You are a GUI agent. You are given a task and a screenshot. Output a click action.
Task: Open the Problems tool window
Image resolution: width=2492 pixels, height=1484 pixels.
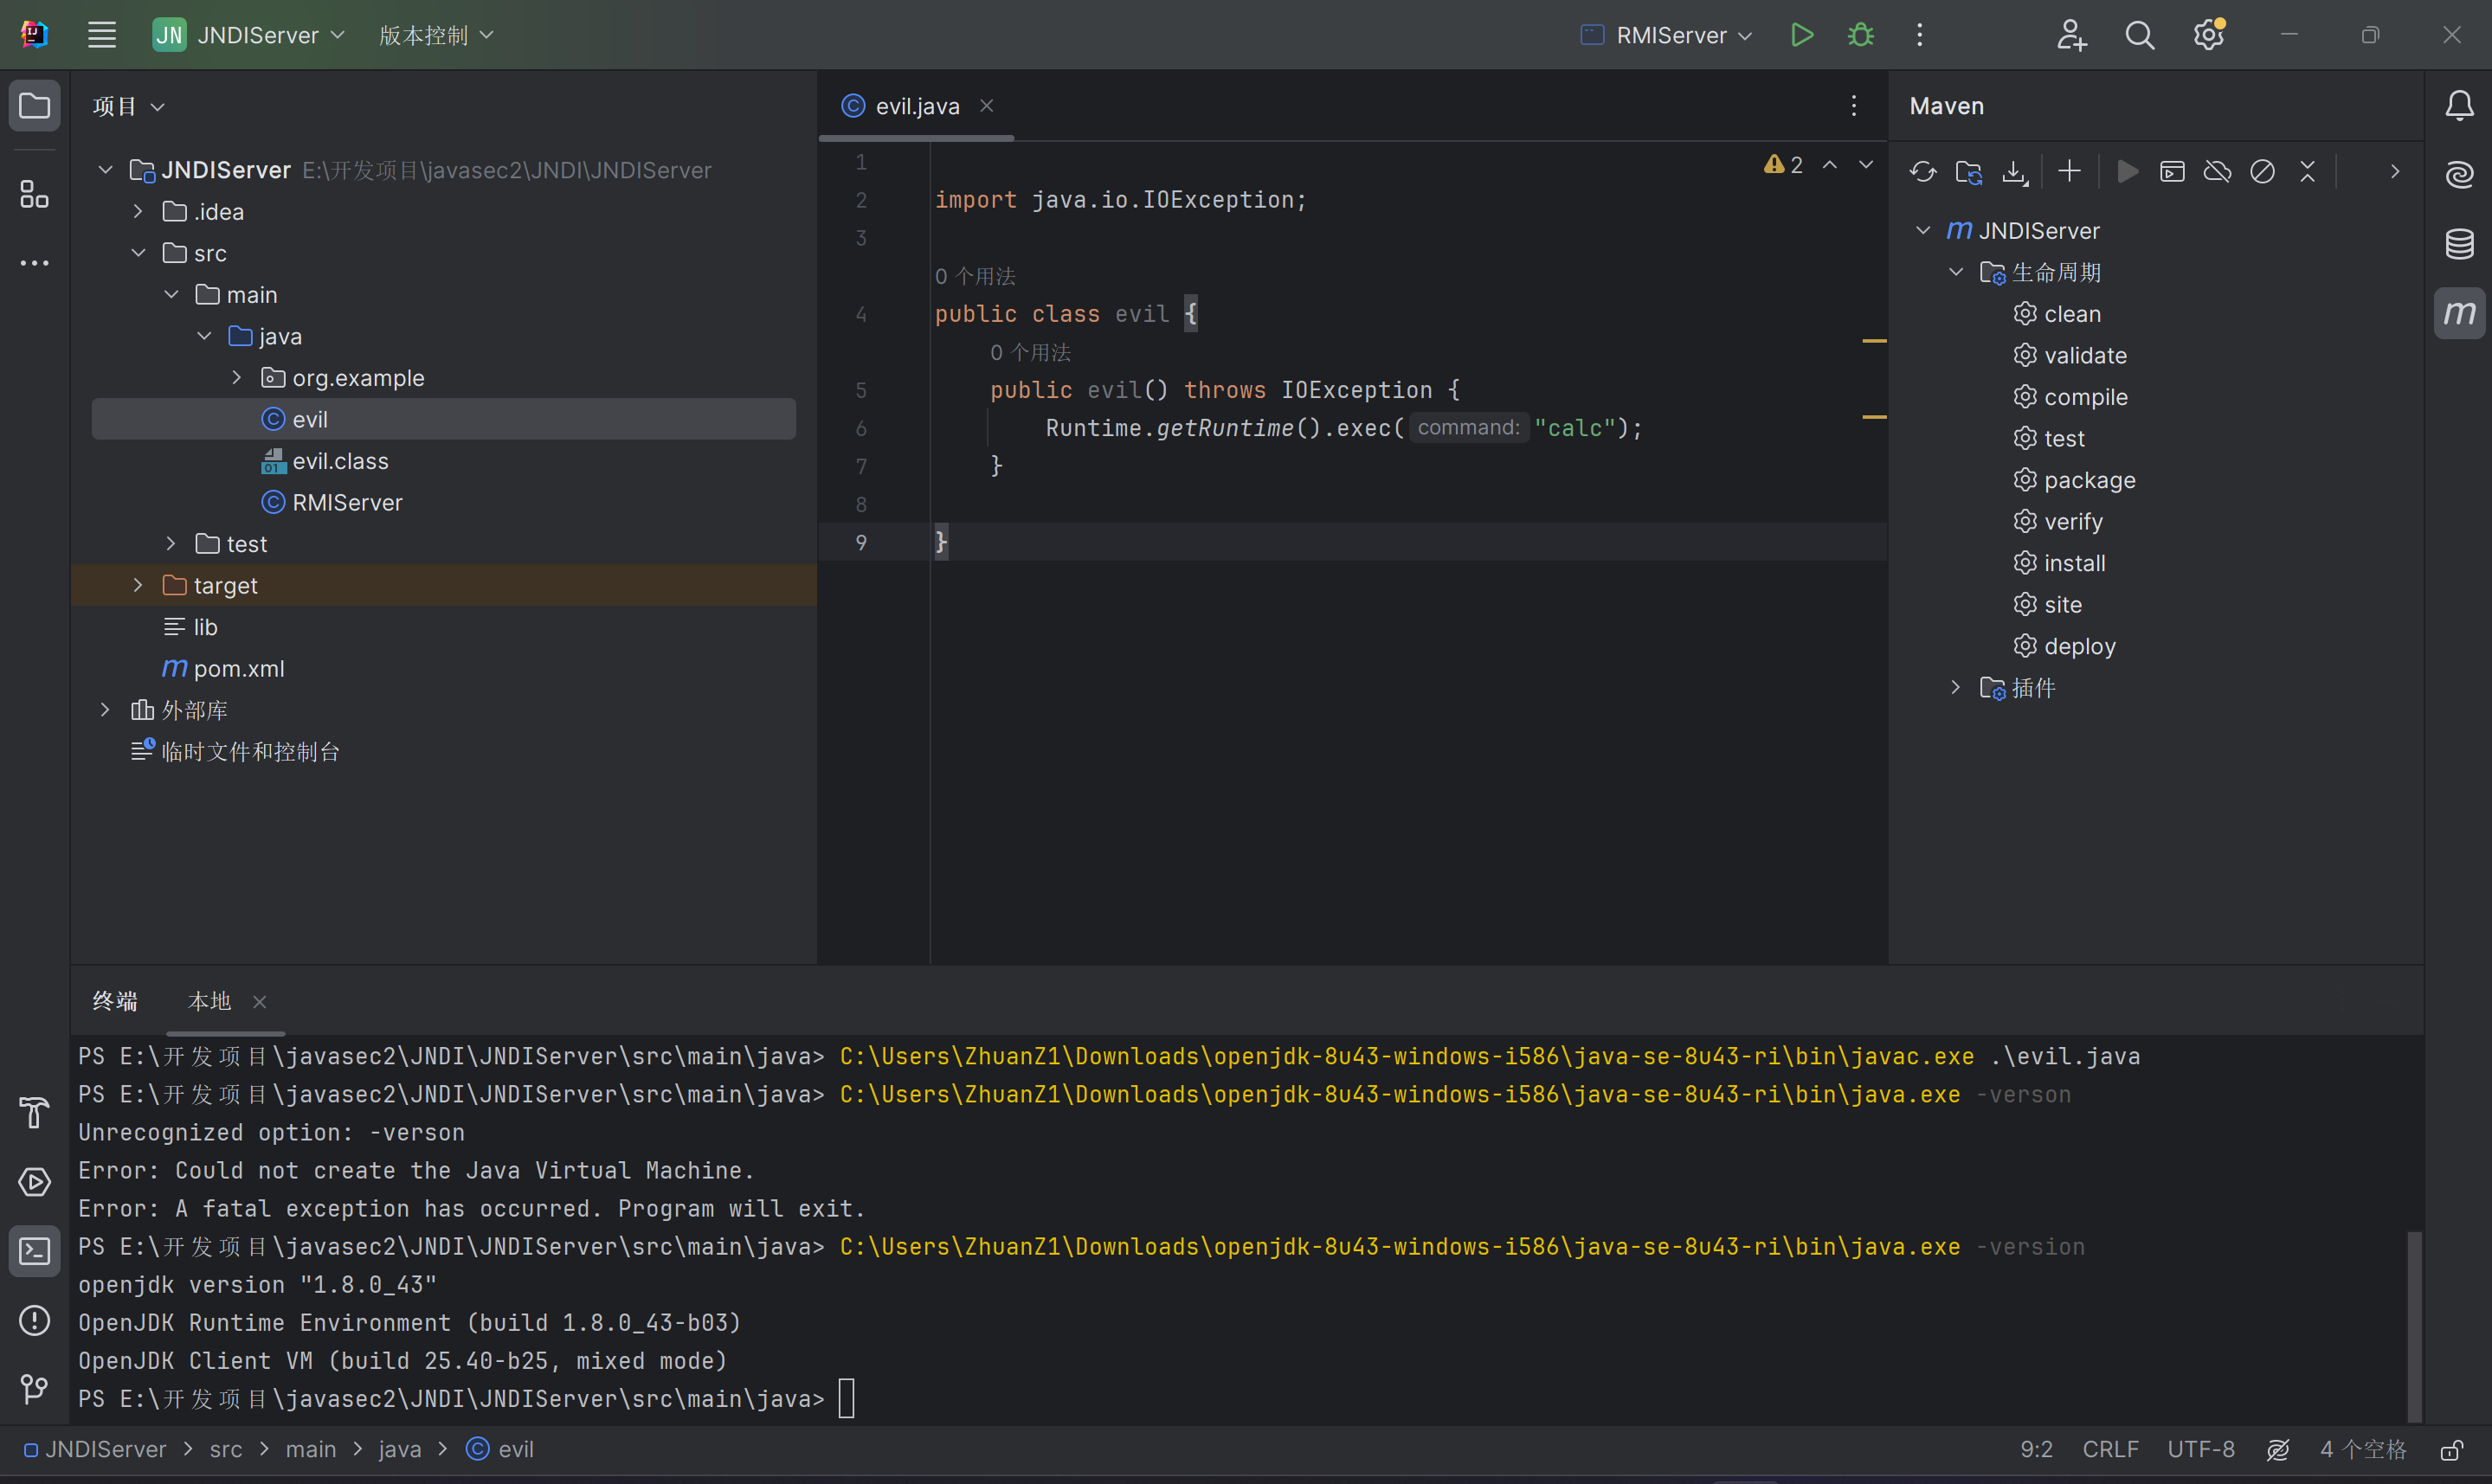pyautogui.click(x=34, y=1320)
